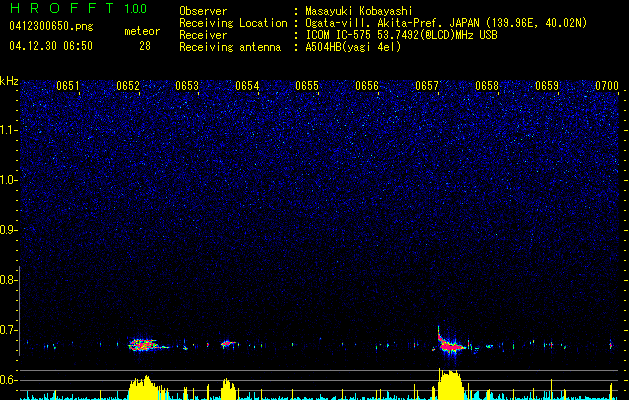The image size is (629, 400).
Task: Click the 0700 time marker
Action: (607, 87)
